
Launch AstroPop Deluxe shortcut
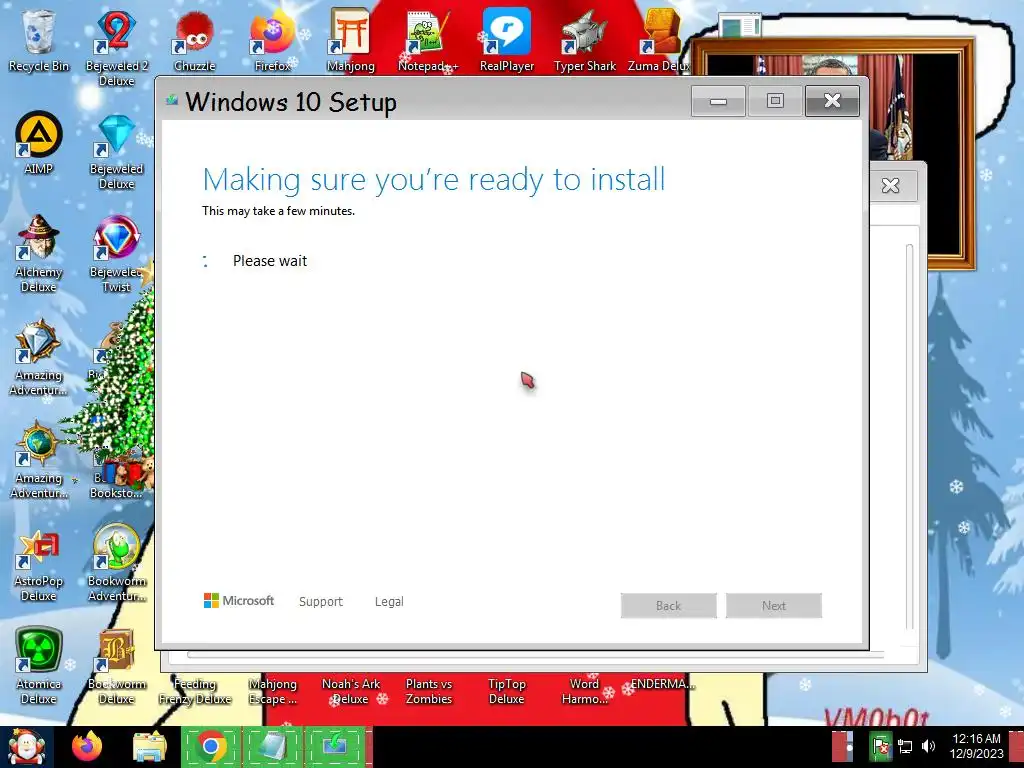pos(39,564)
